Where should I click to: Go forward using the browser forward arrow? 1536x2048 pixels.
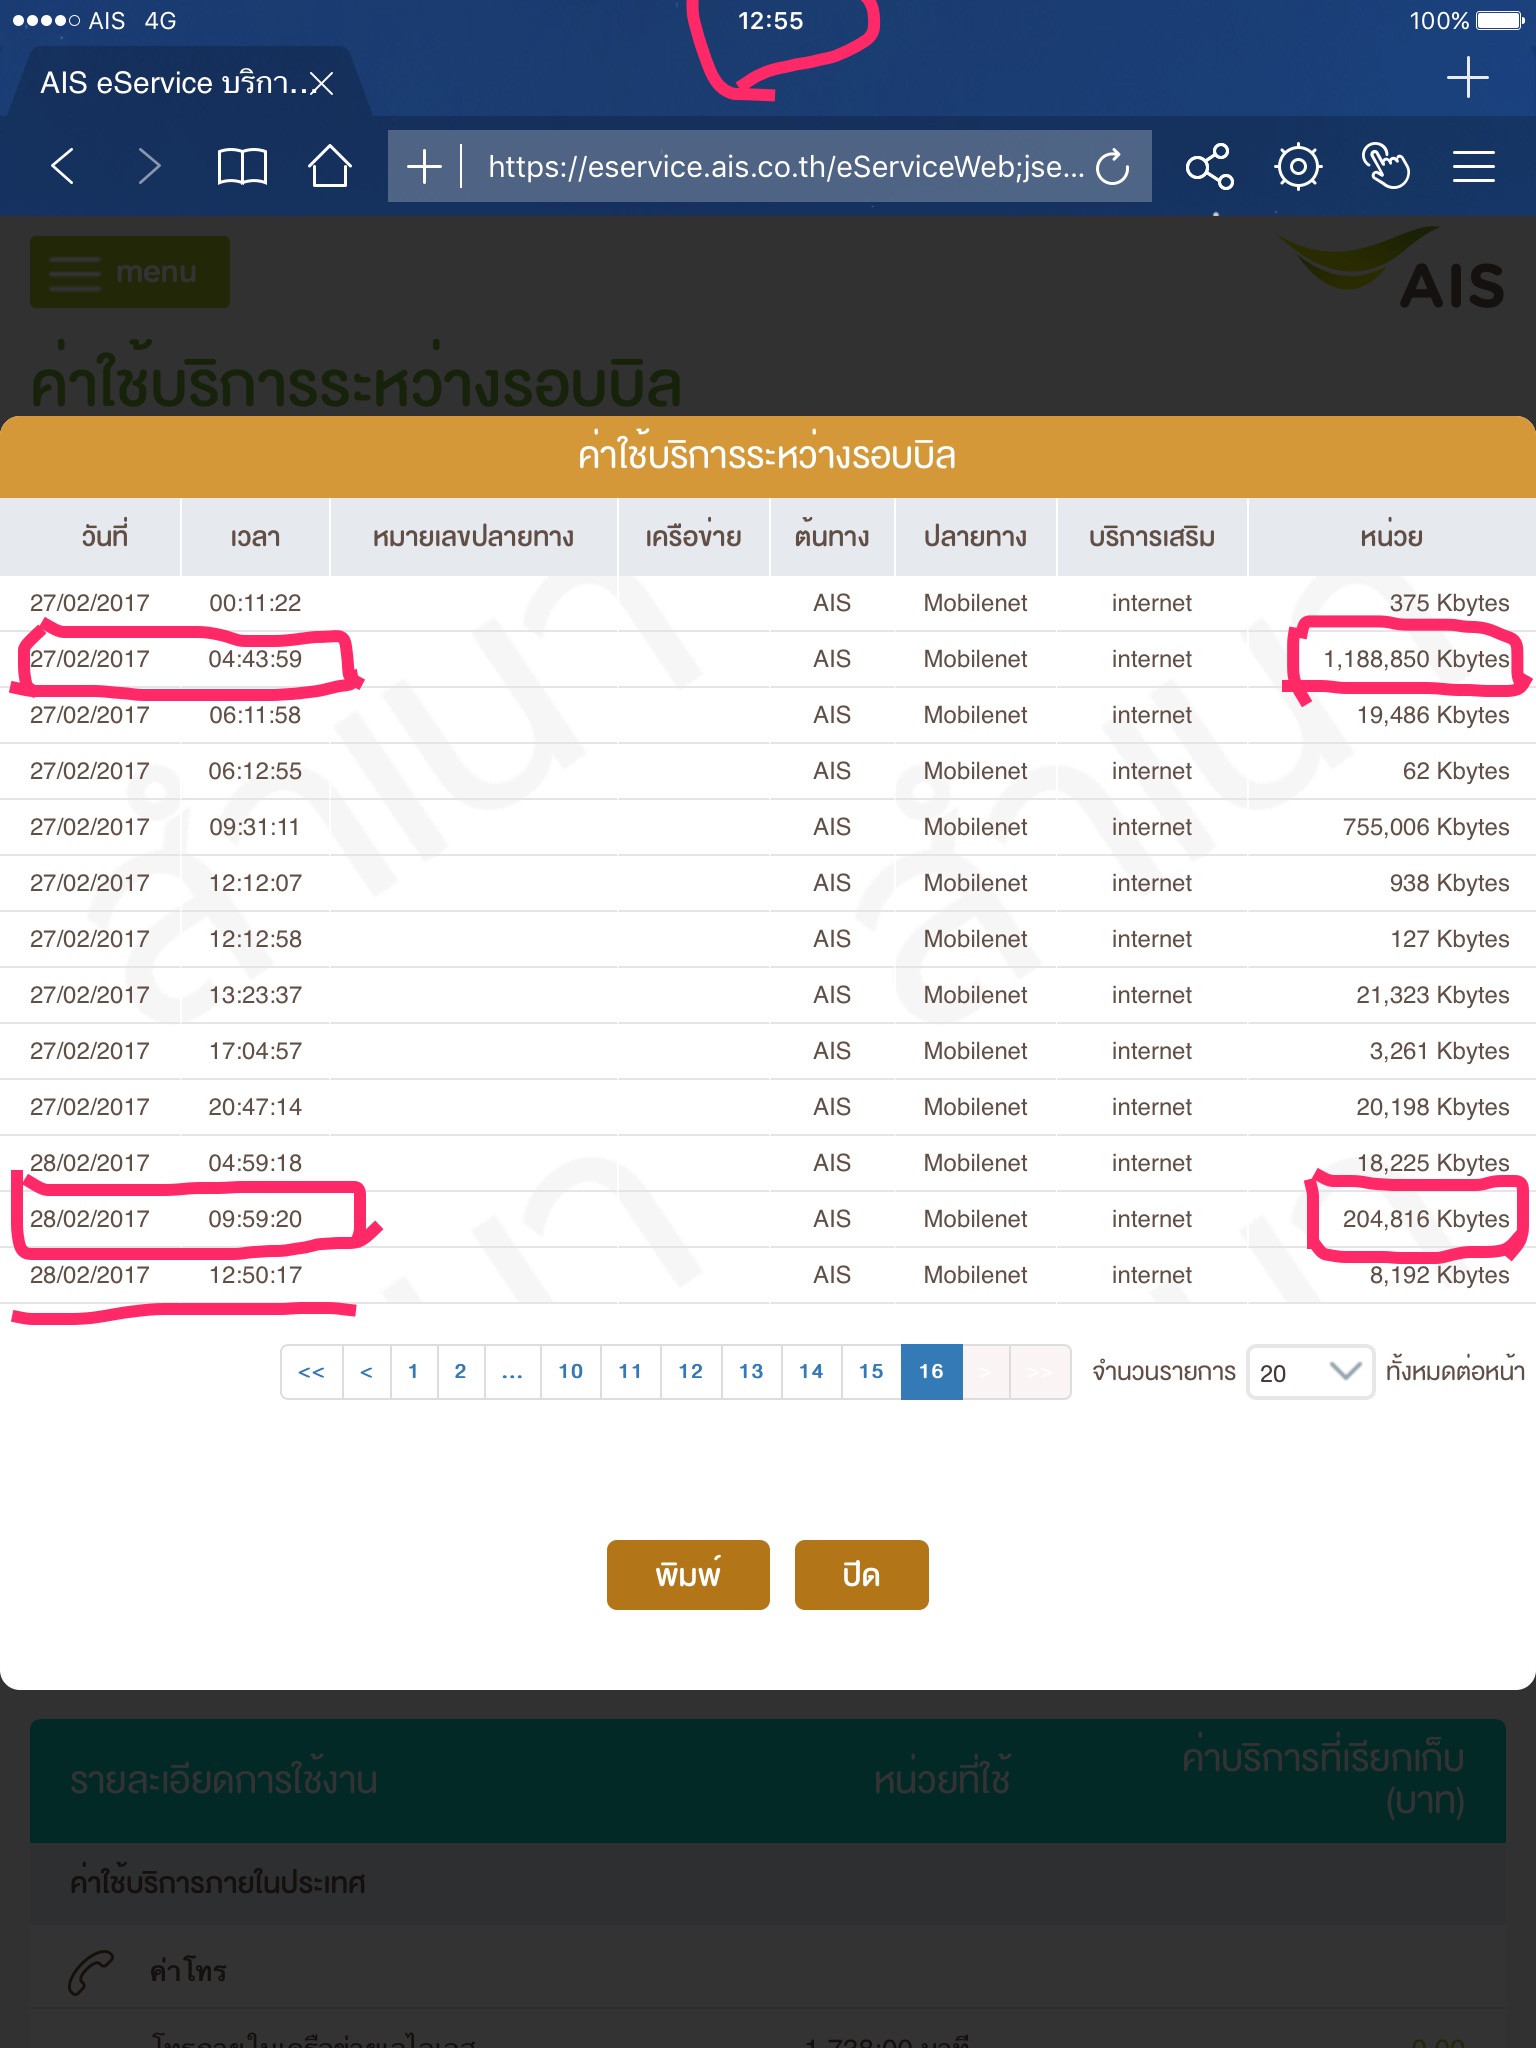pos(149,166)
